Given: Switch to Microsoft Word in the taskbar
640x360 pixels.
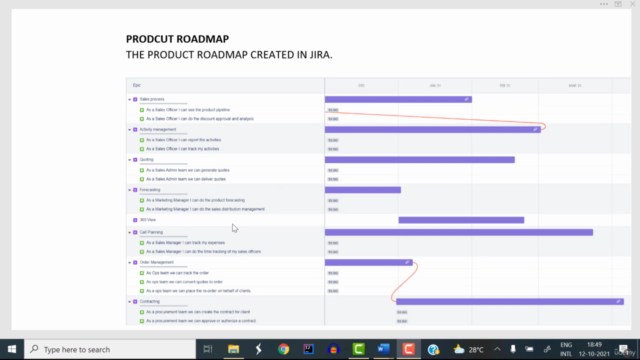Looking at the screenshot, I should [383, 349].
